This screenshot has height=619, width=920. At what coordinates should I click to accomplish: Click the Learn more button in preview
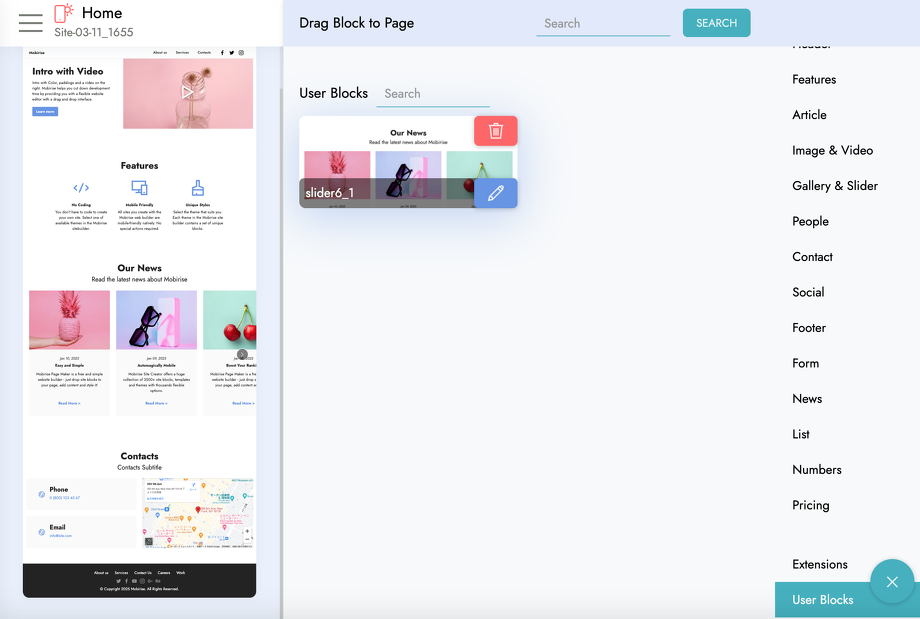coord(45,111)
